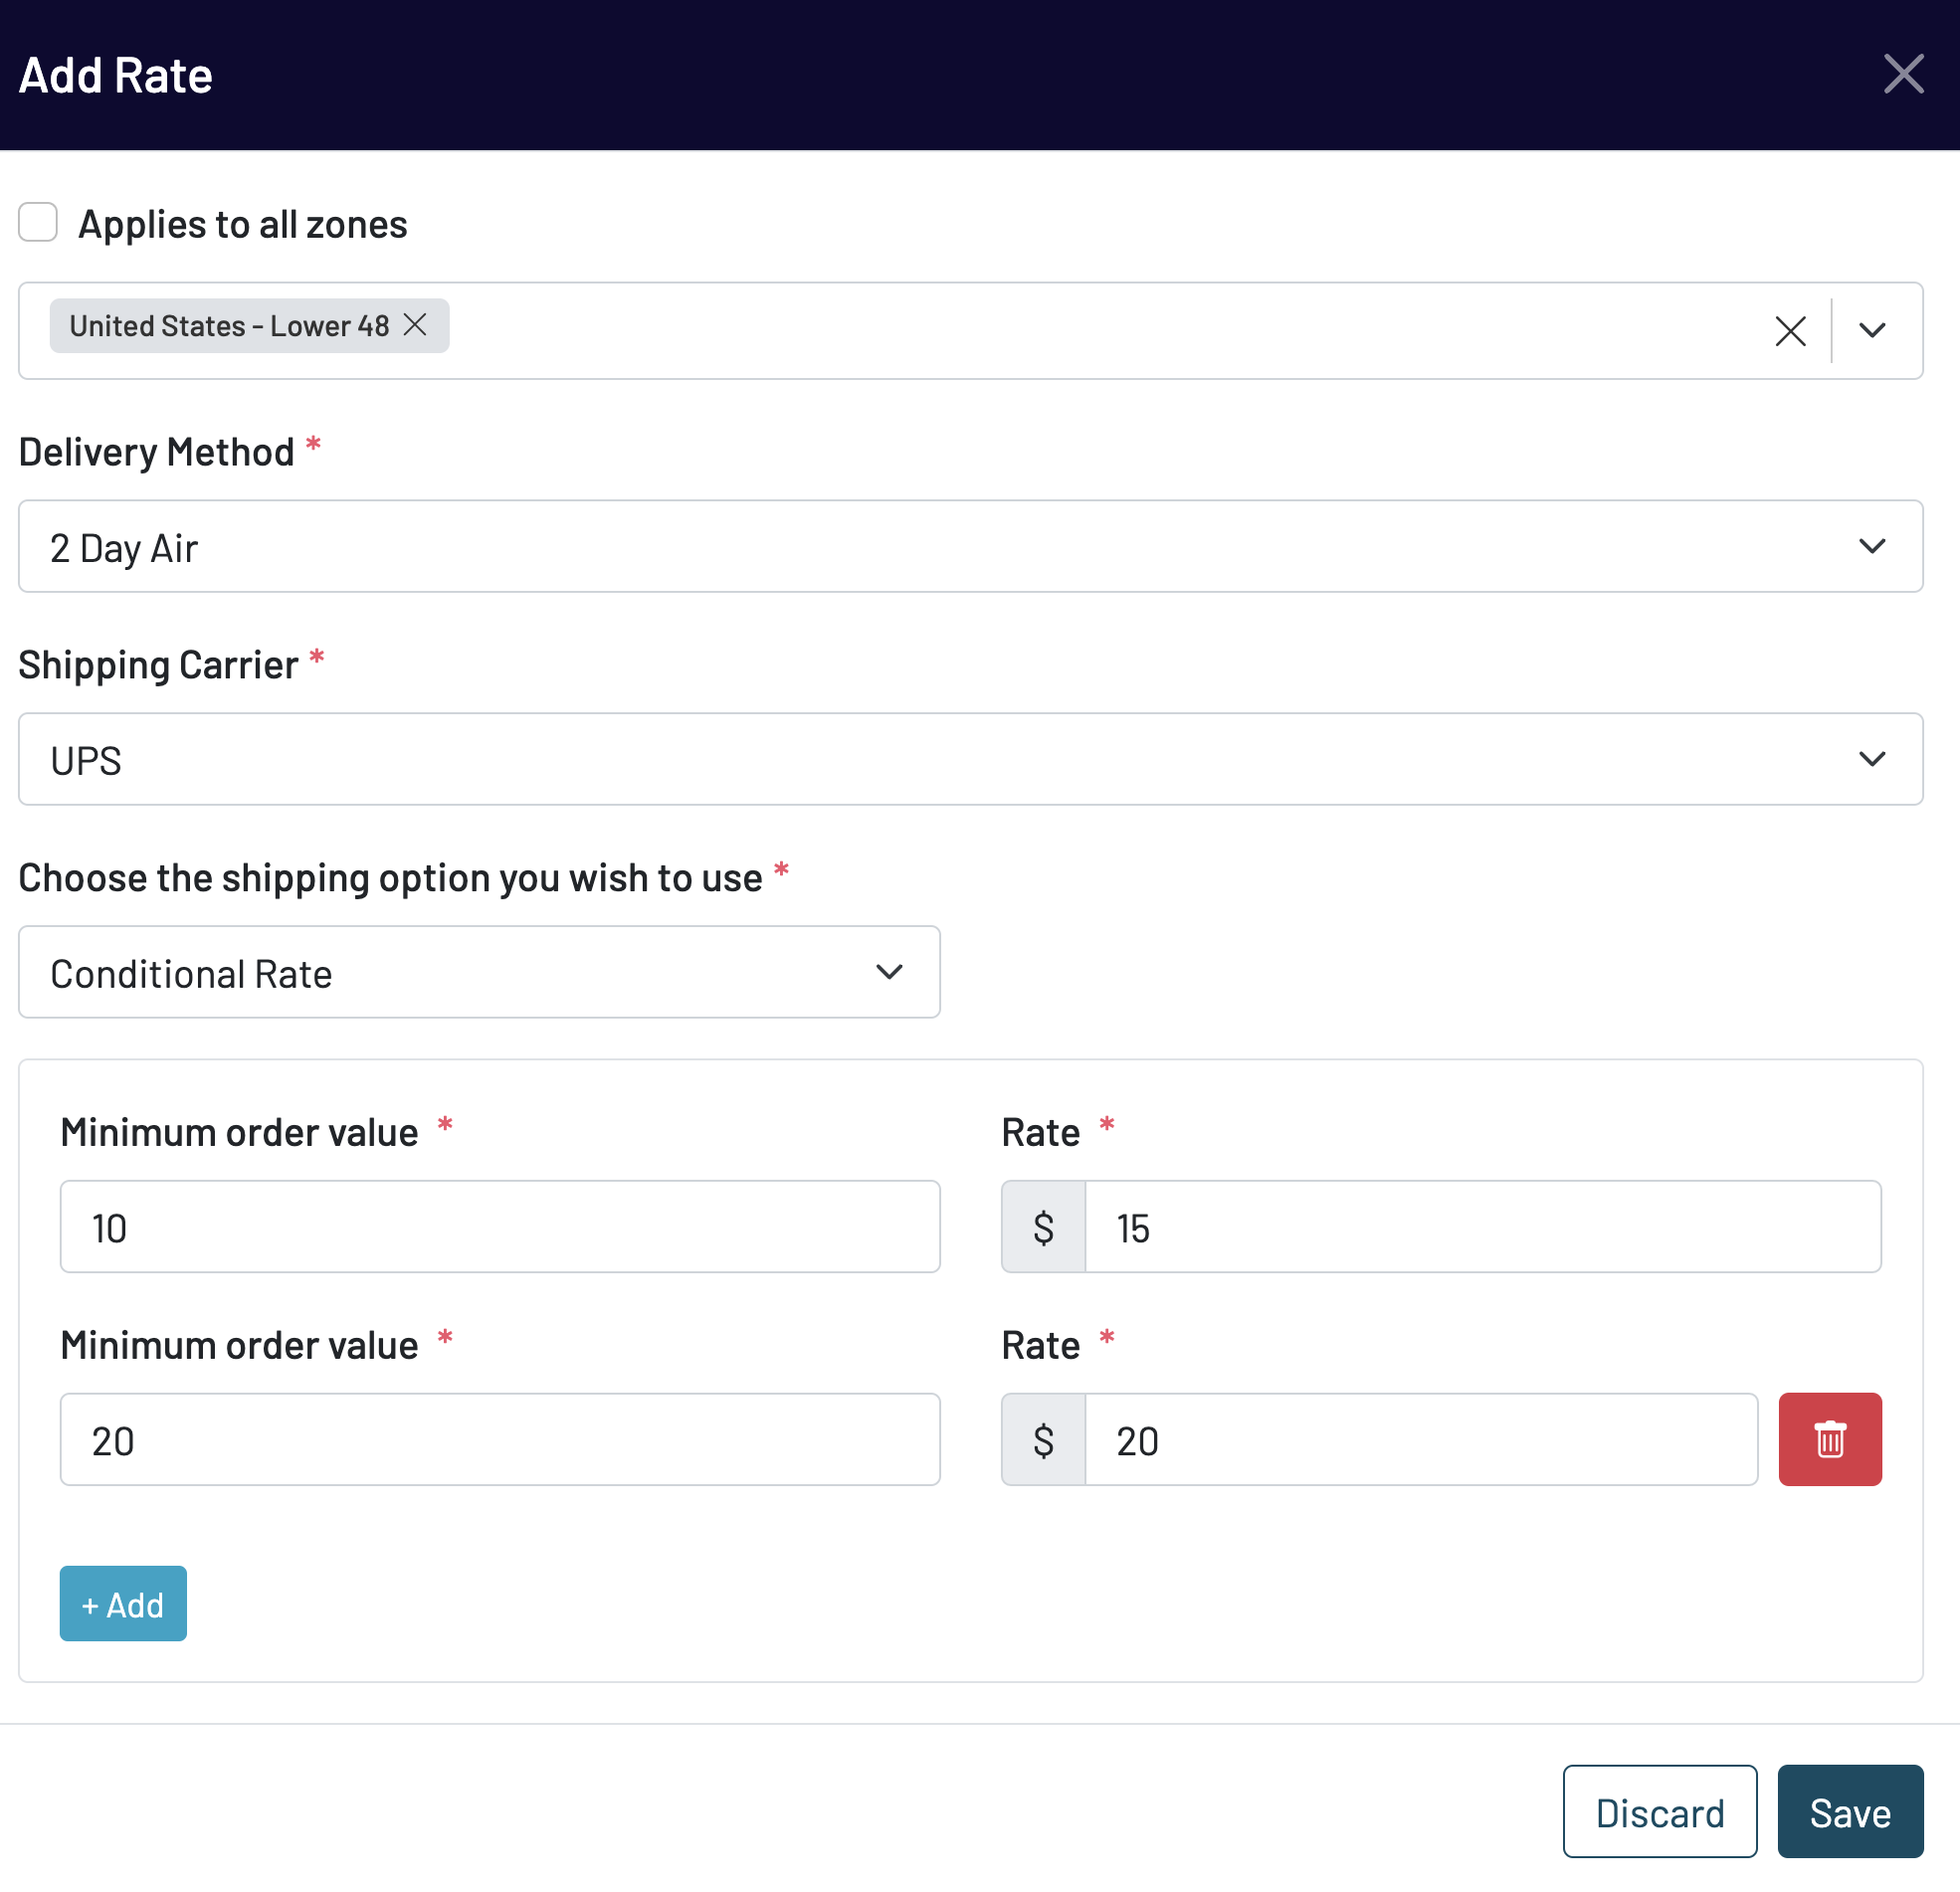Open the Conditional Rate shipping option dropdown
The width and height of the screenshot is (1960, 1892).
[478, 973]
